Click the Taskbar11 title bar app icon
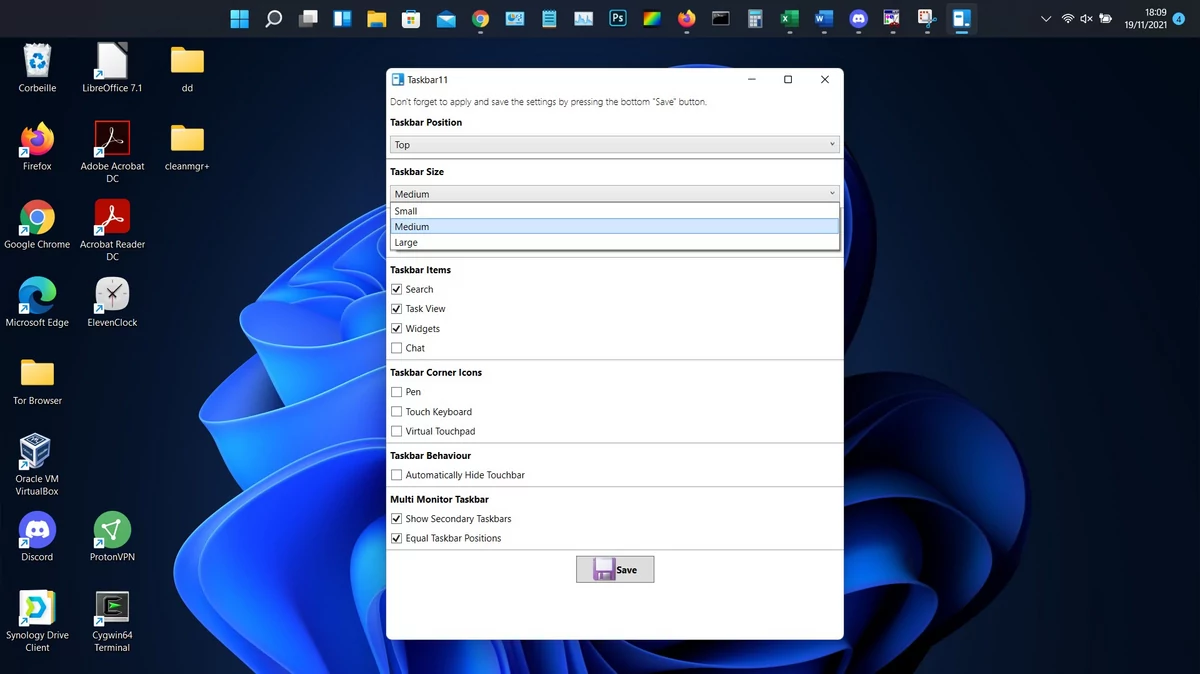This screenshot has height=674, width=1200. pos(398,79)
